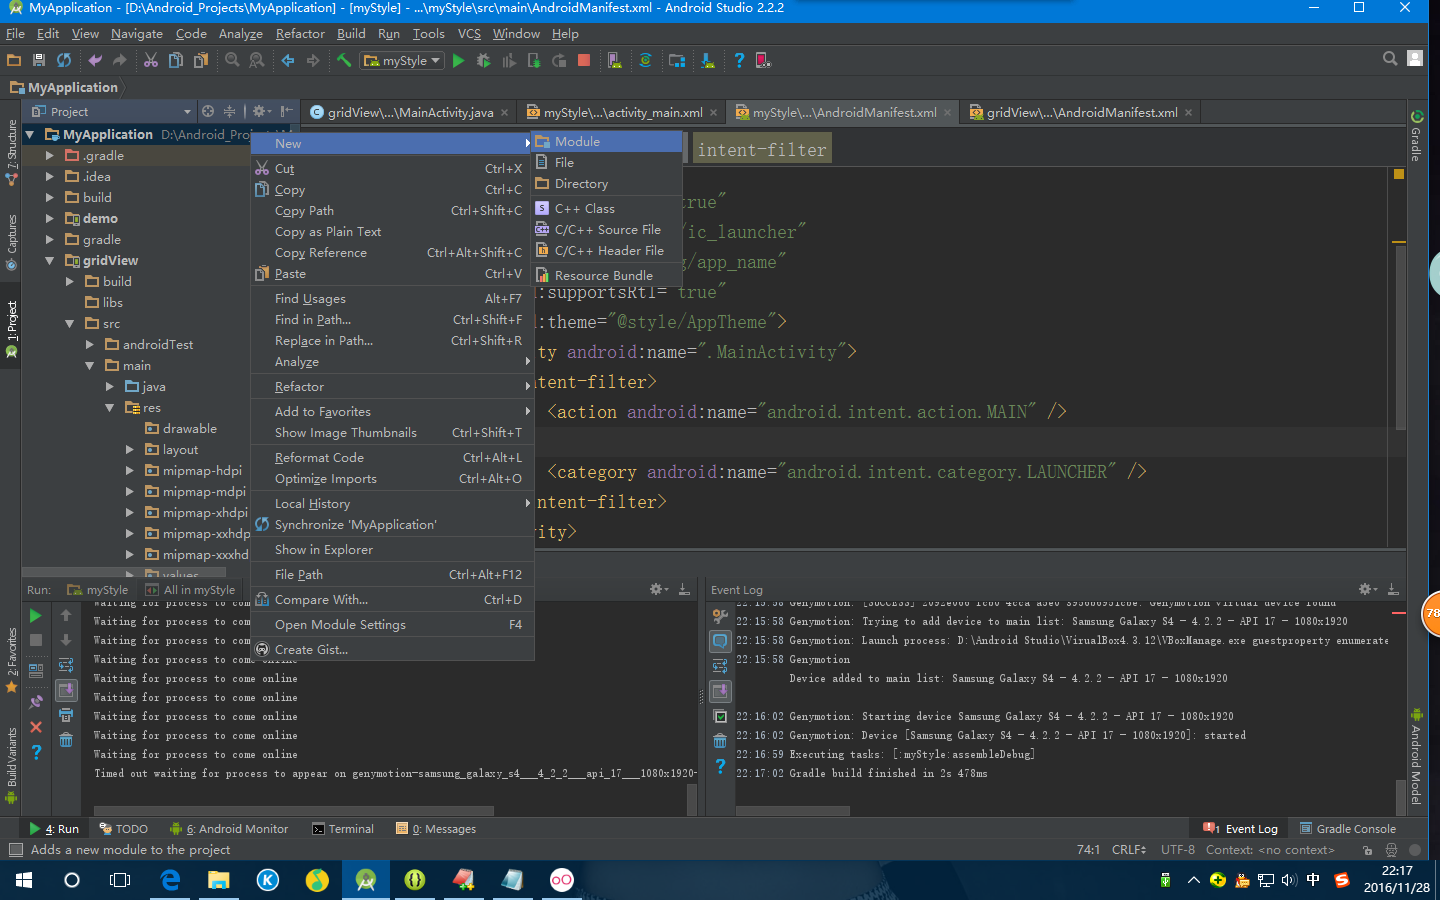Open the SDK Manager toolbar icon
The height and width of the screenshot is (900, 1440).
[708, 61]
